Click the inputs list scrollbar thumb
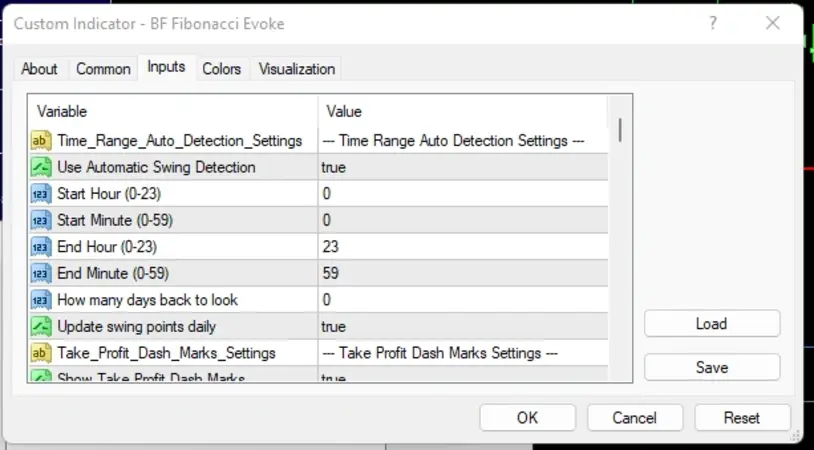Screen dimensions: 814x450 click(x=620, y=130)
